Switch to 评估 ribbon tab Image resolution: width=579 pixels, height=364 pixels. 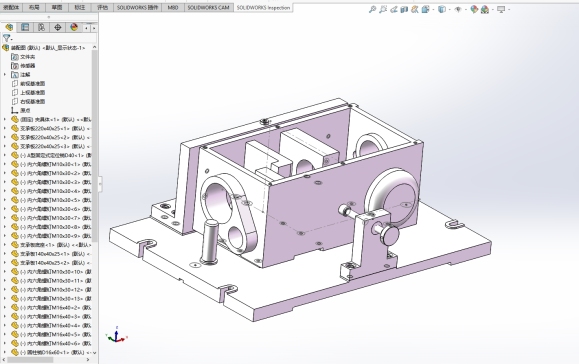[102, 7]
